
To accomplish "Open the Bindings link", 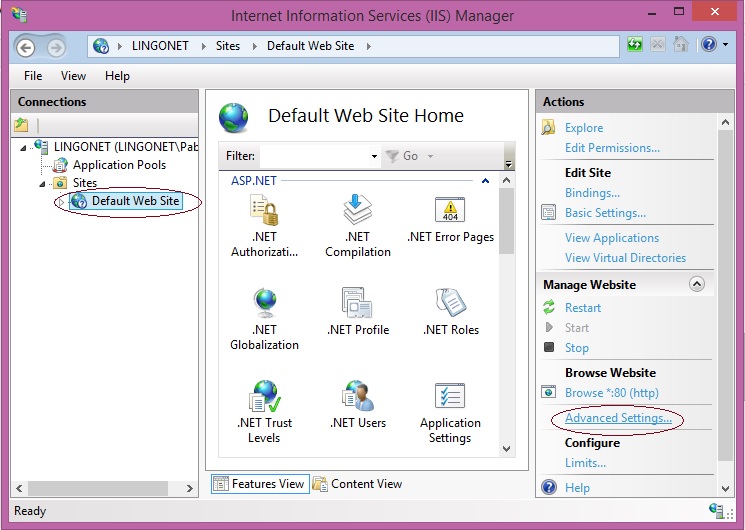I will [592, 193].
